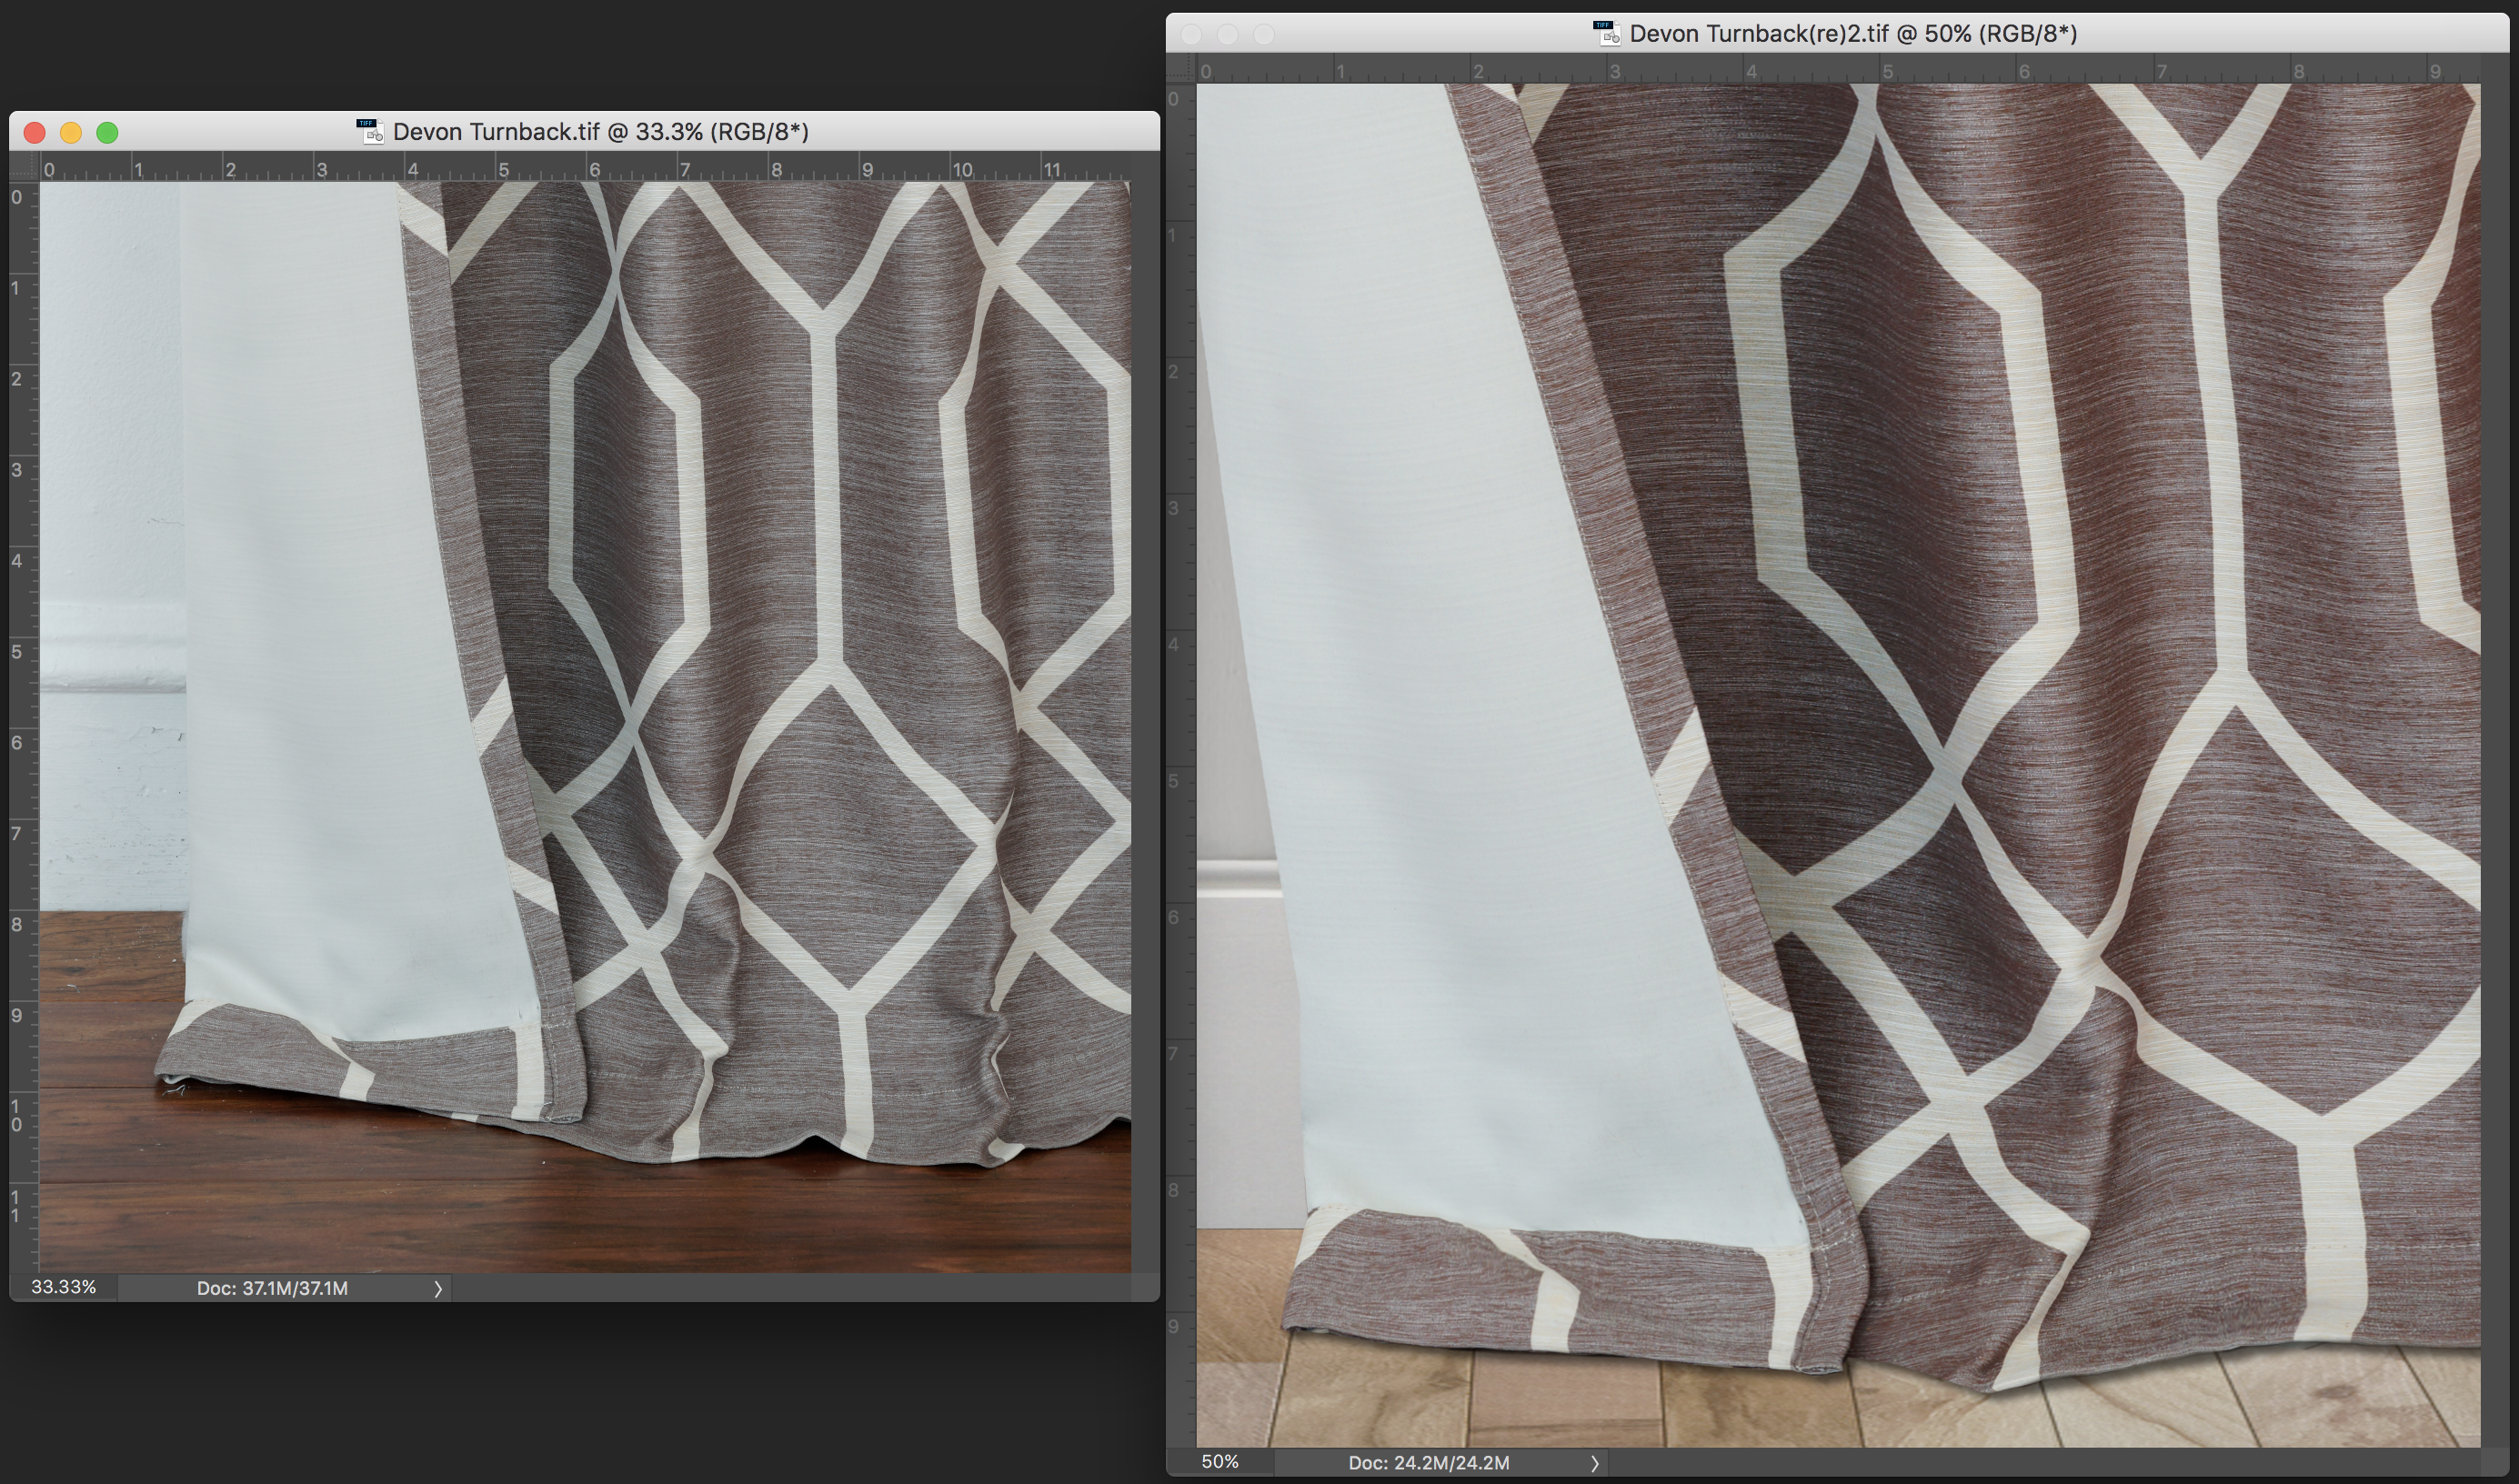Image resolution: width=2519 pixels, height=1484 pixels.
Task: Expand status bar arrow next to Doc: 24.2M/24.2M
Action: 1594,1463
